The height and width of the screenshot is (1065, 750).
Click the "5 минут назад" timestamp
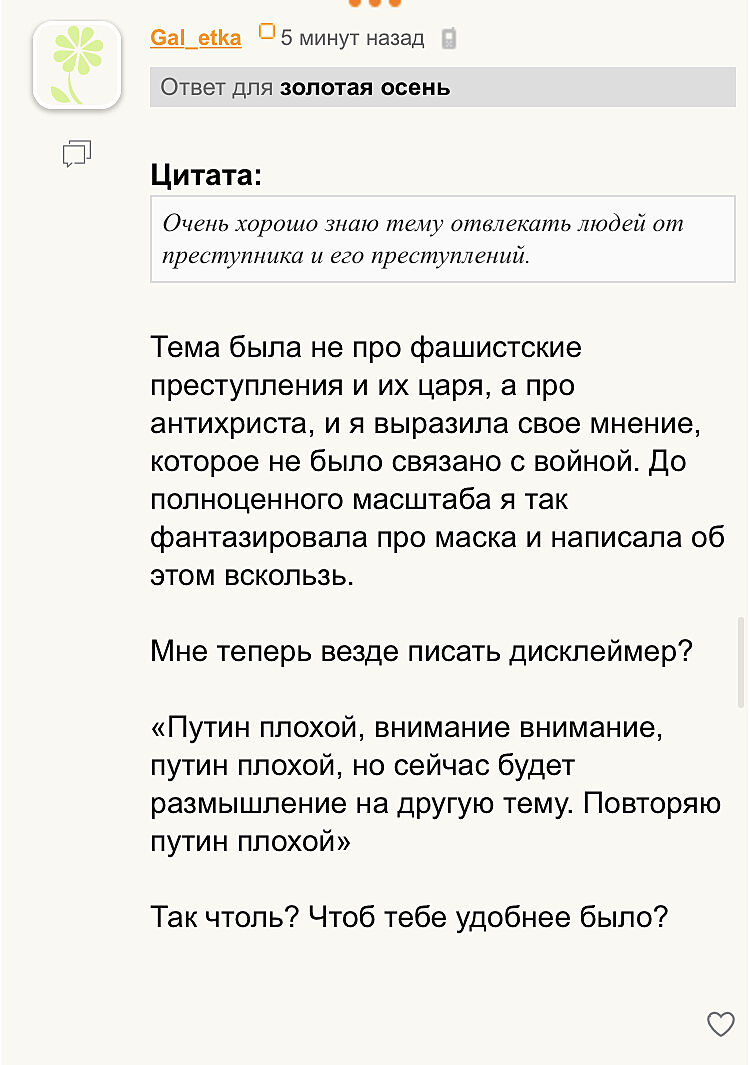[x=352, y=39]
